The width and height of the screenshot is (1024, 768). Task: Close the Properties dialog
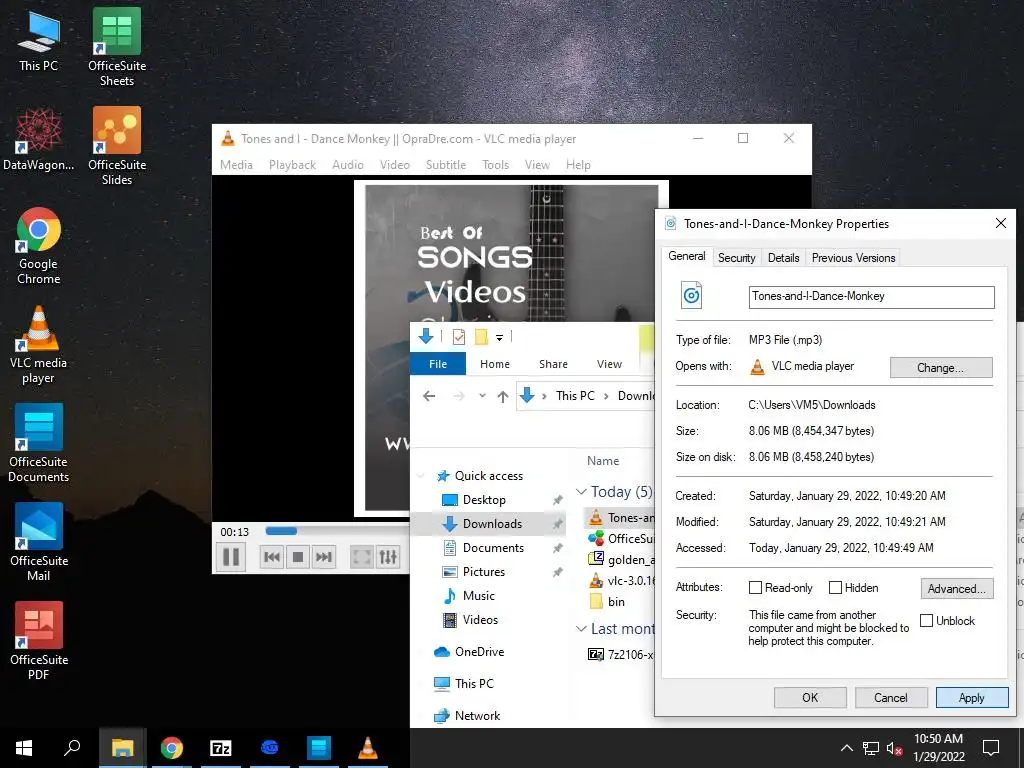[1000, 223]
